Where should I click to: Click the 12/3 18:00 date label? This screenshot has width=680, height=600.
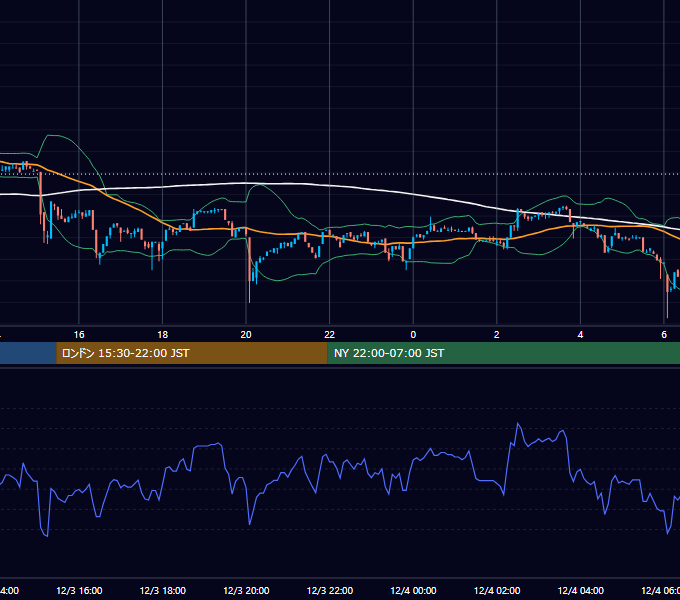[x=163, y=590]
